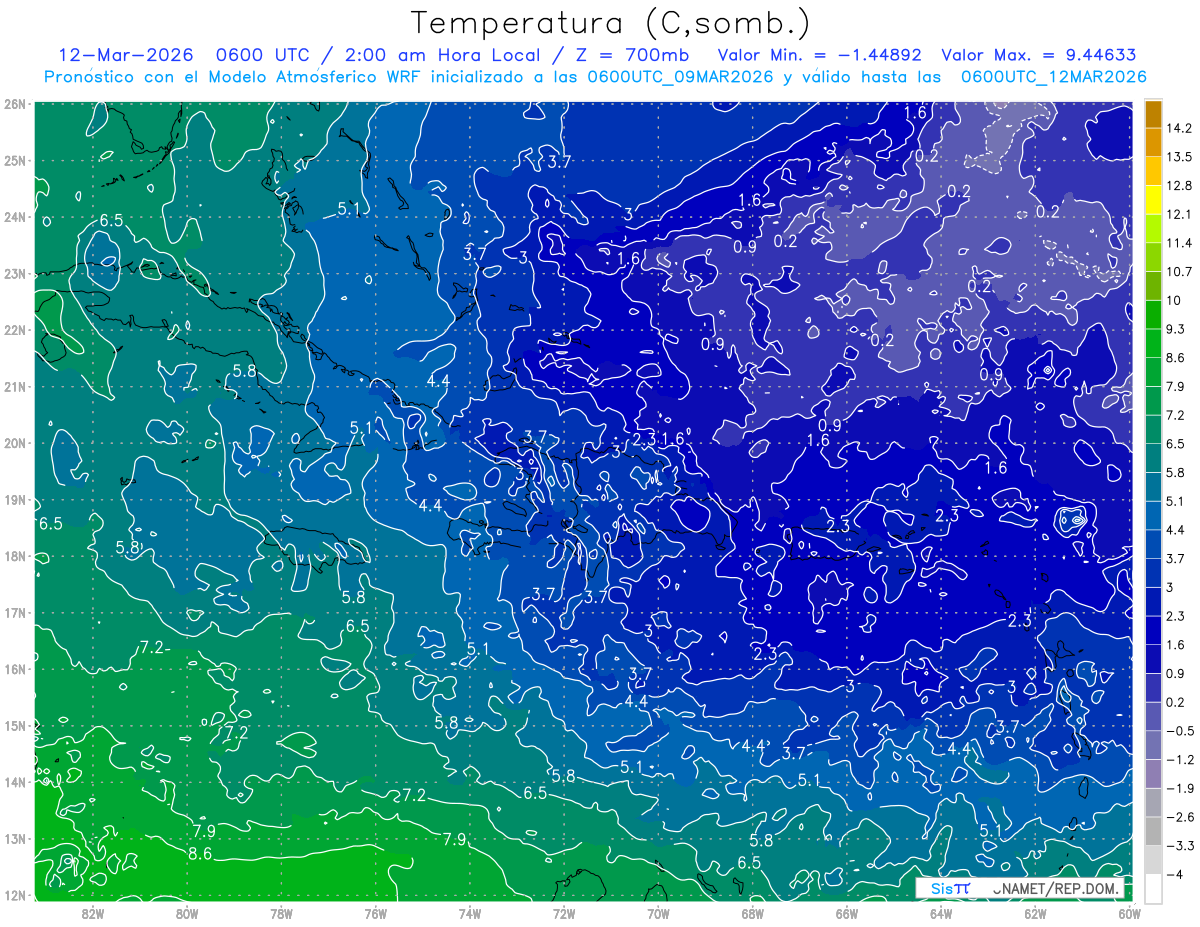Click the orange legend swatch above 14.2
This screenshot has height=927, width=1200.
(1153, 115)
